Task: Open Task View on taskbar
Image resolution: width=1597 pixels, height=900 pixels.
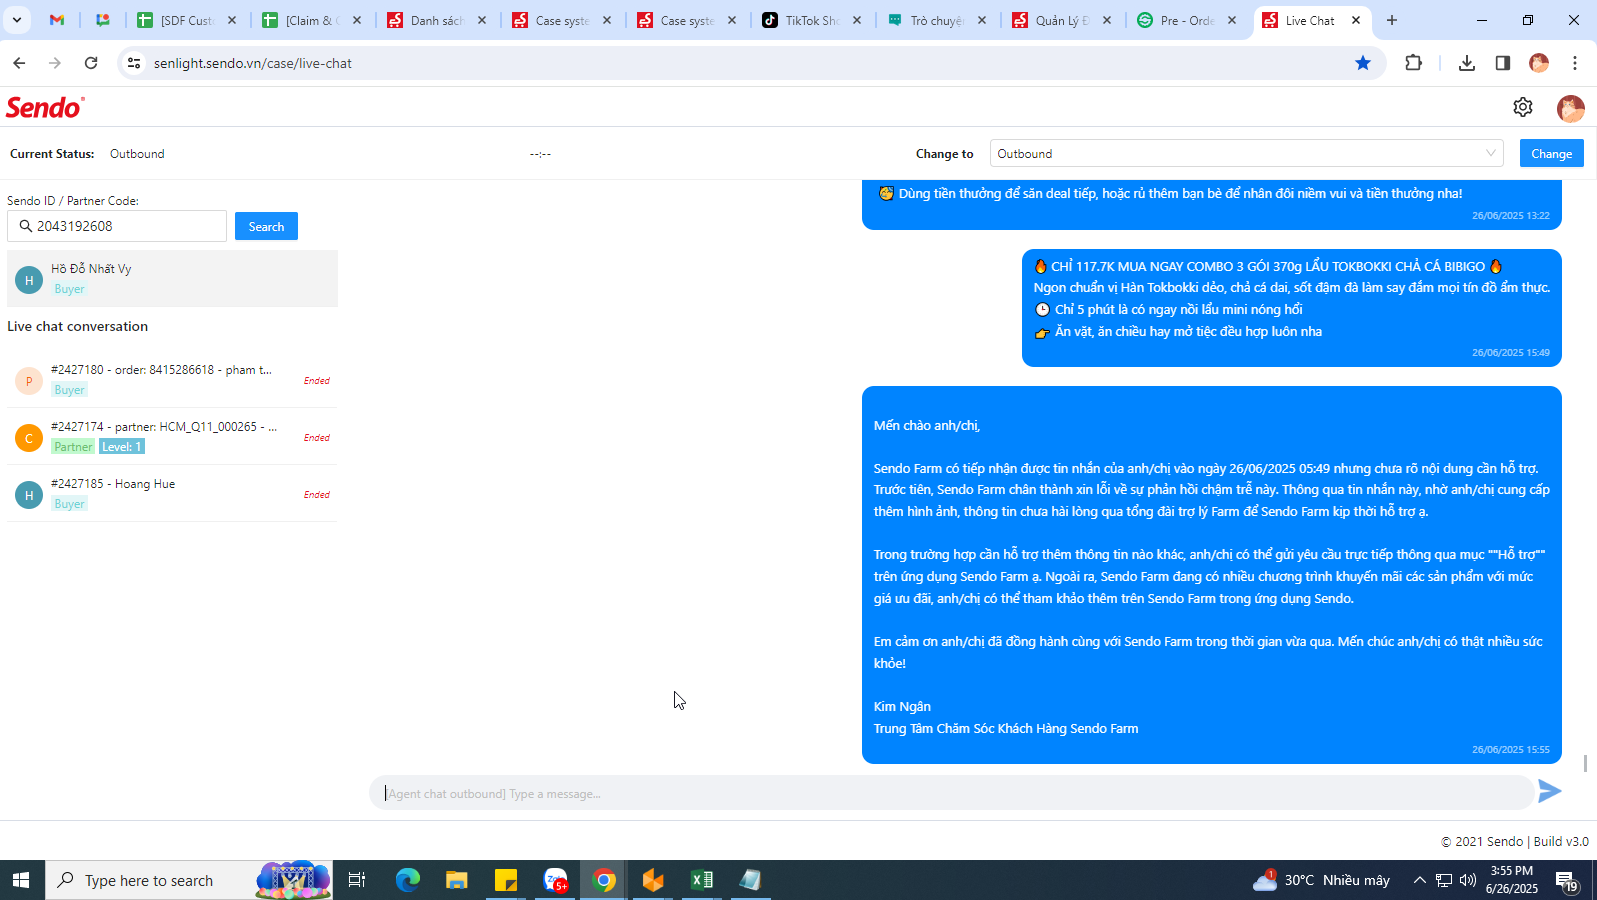Action: point(356,880)
